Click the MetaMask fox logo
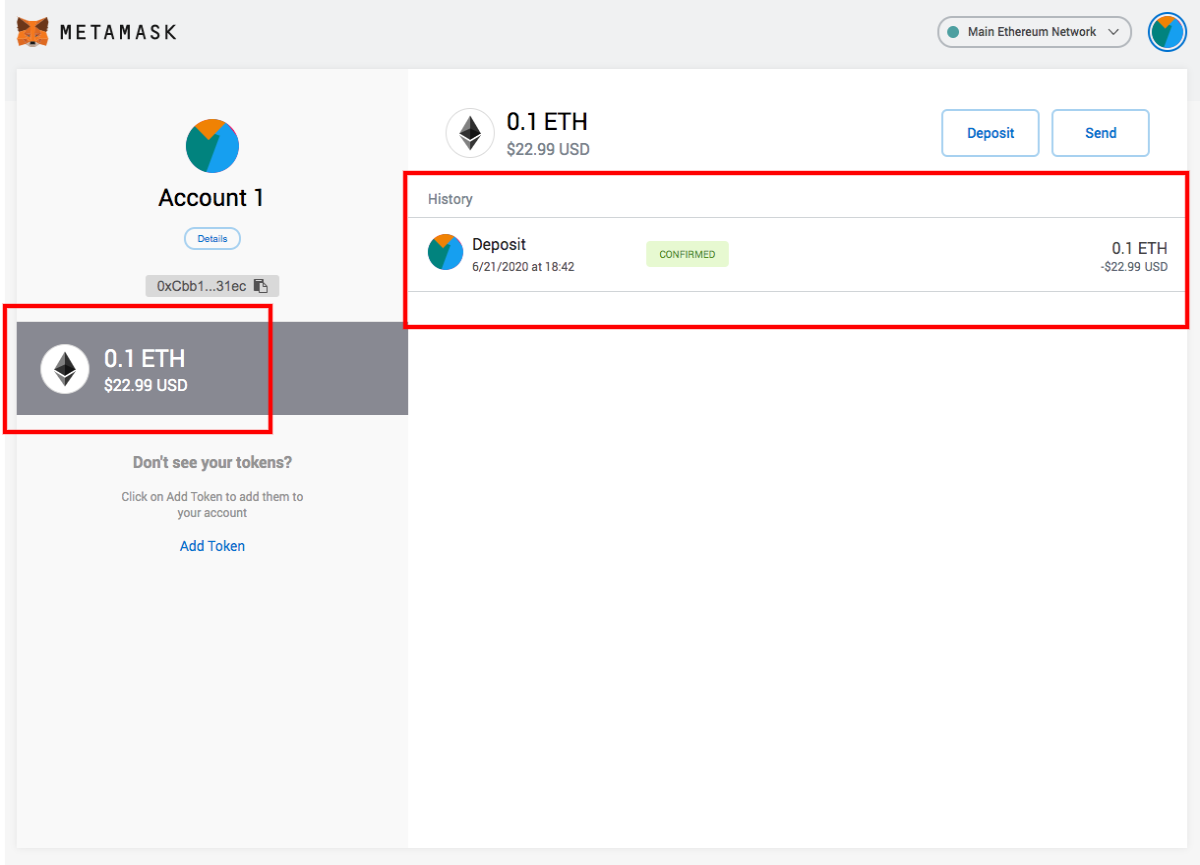Viewport: 1200px width, 865px height. pos(33,31)
